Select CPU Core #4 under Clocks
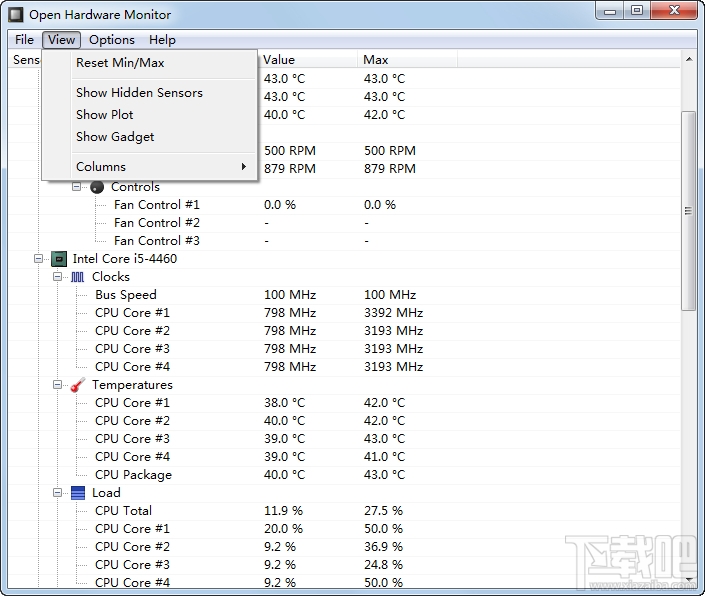The width and height of the screenshot is (705, 596). (x=344, y=367)
